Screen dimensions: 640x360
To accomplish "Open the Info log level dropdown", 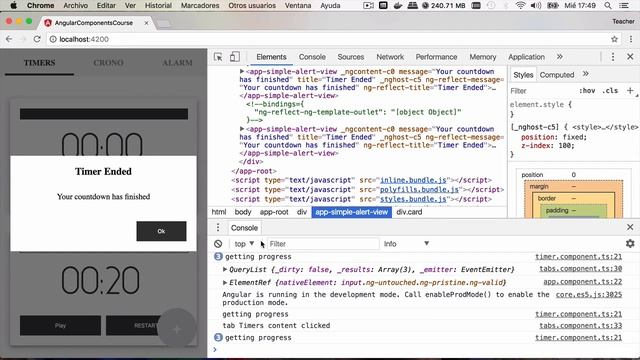I will tap(406, 244).
